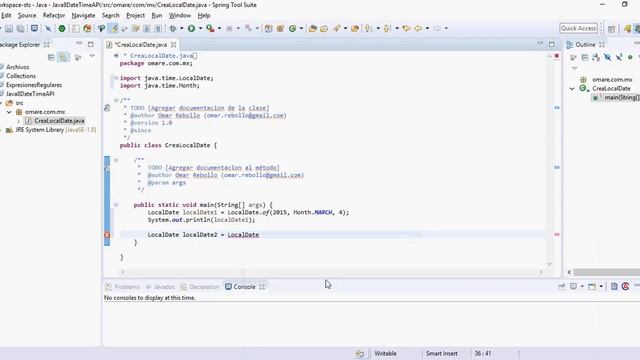Image resolution: width=640 pixels, height=360 pixels.
Task: Open the New Java Class dropdown arrow
Action: (x=301, y=29)
